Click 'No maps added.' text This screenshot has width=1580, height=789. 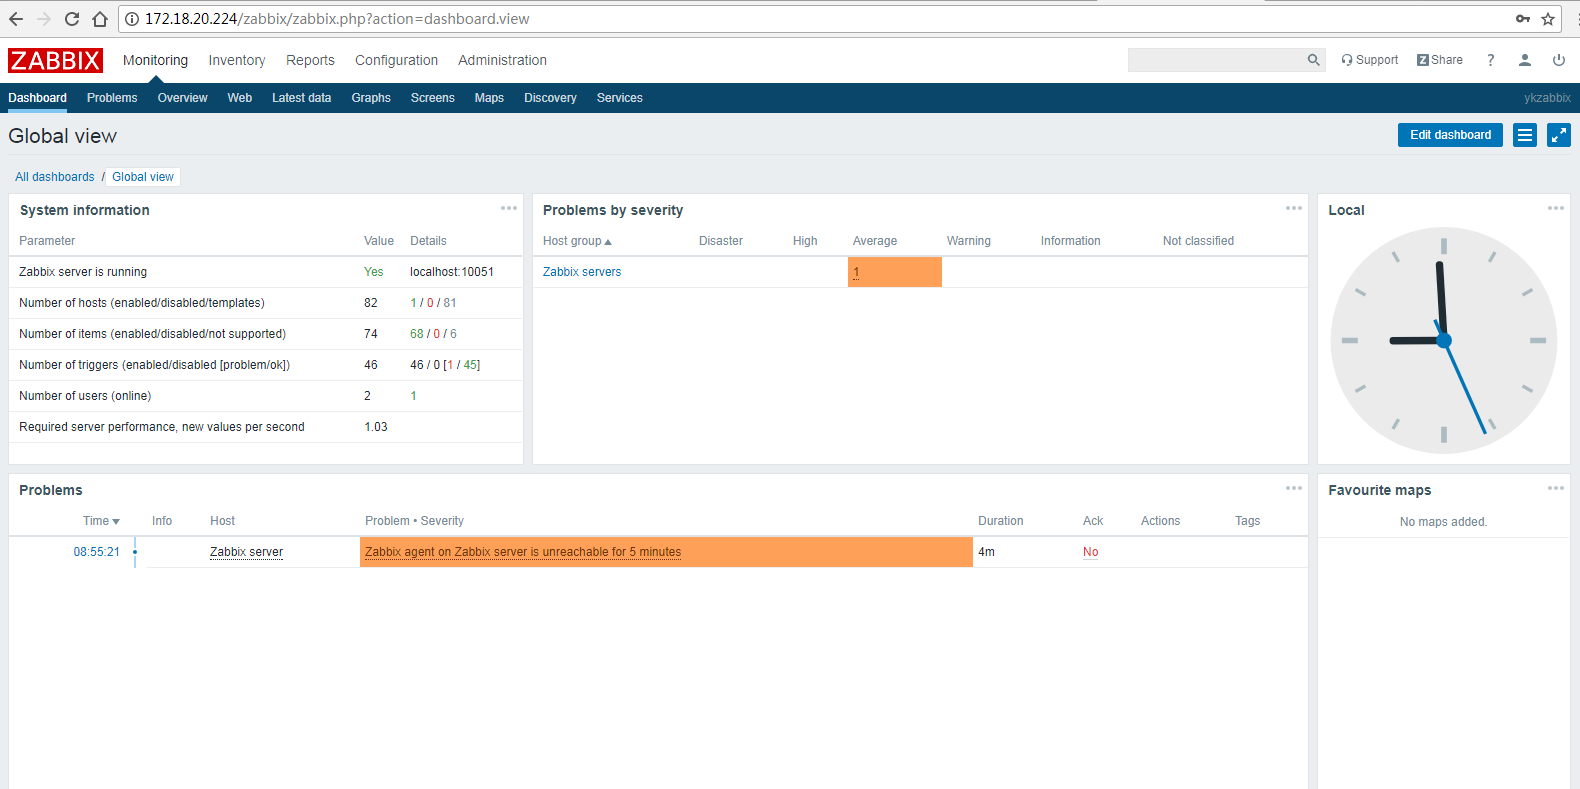click(1443, 522)
